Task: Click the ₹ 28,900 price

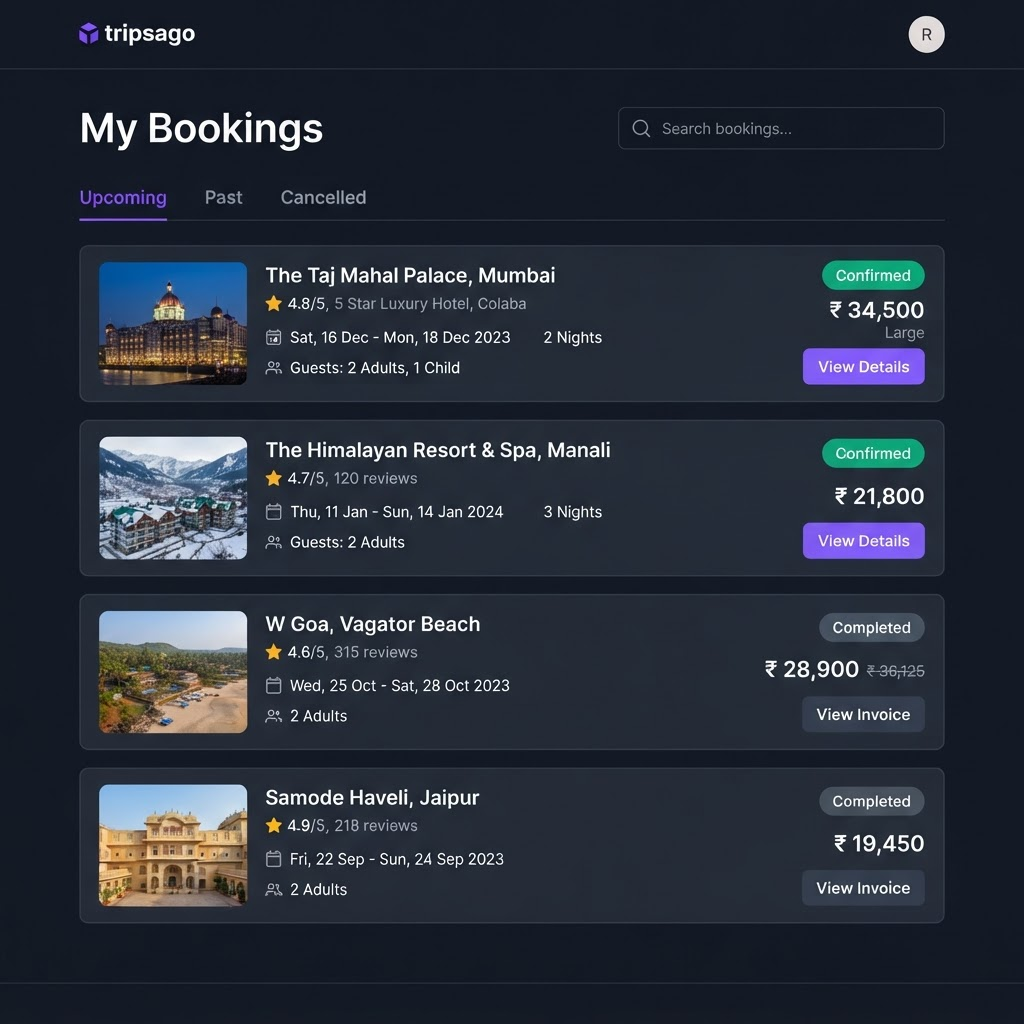Action: coord(812,669)
